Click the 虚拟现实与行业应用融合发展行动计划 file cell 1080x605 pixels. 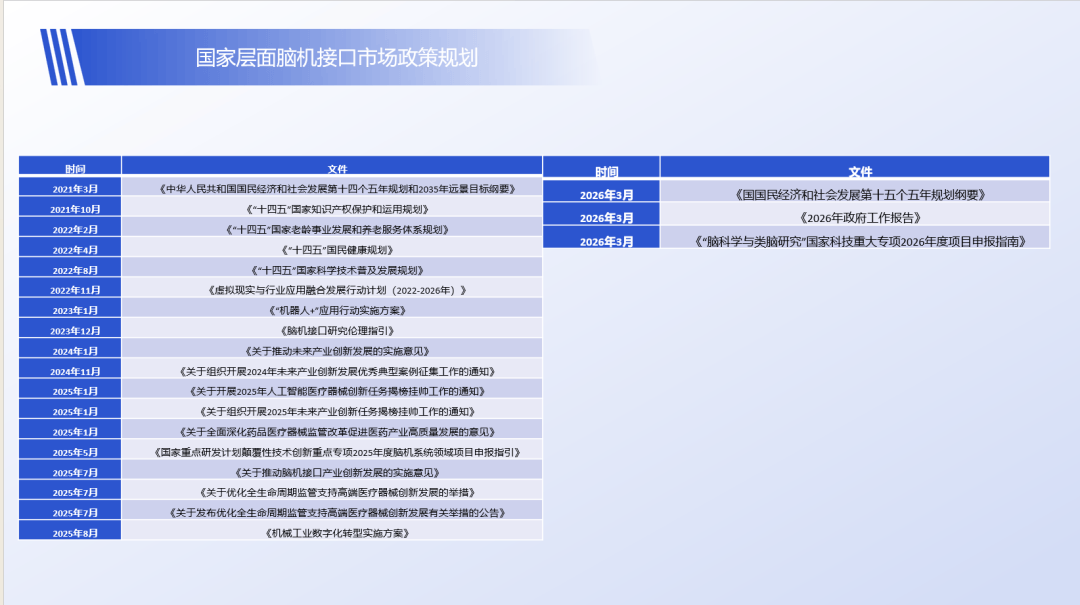click(332, 289)
